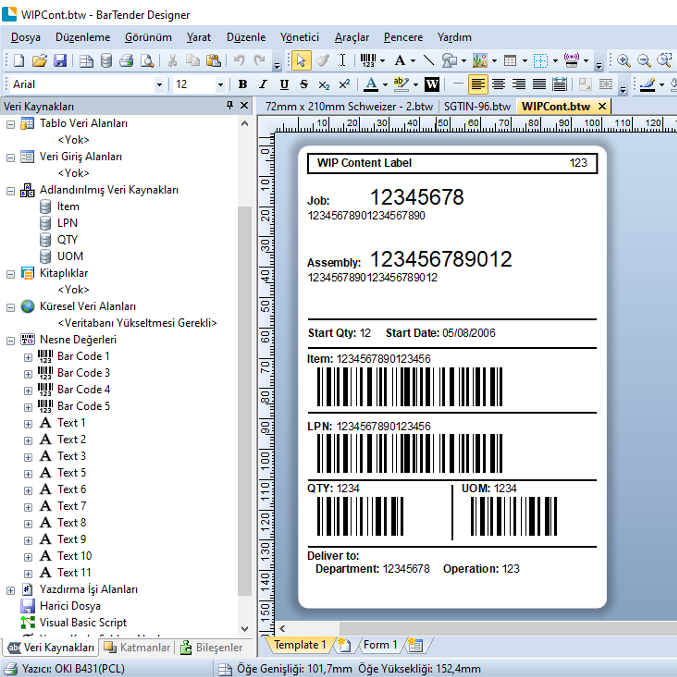
Task: Toggle Bold text formatting
Action: [x=242, y=85]
